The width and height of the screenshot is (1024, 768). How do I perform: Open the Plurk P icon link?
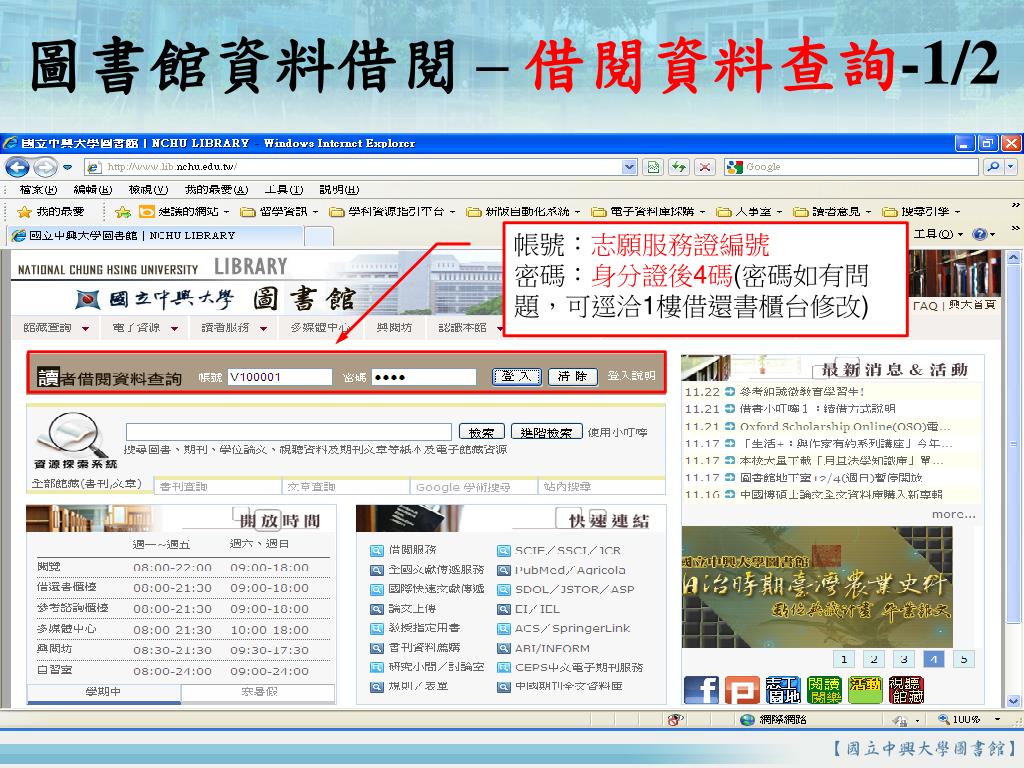pos(742,690)
